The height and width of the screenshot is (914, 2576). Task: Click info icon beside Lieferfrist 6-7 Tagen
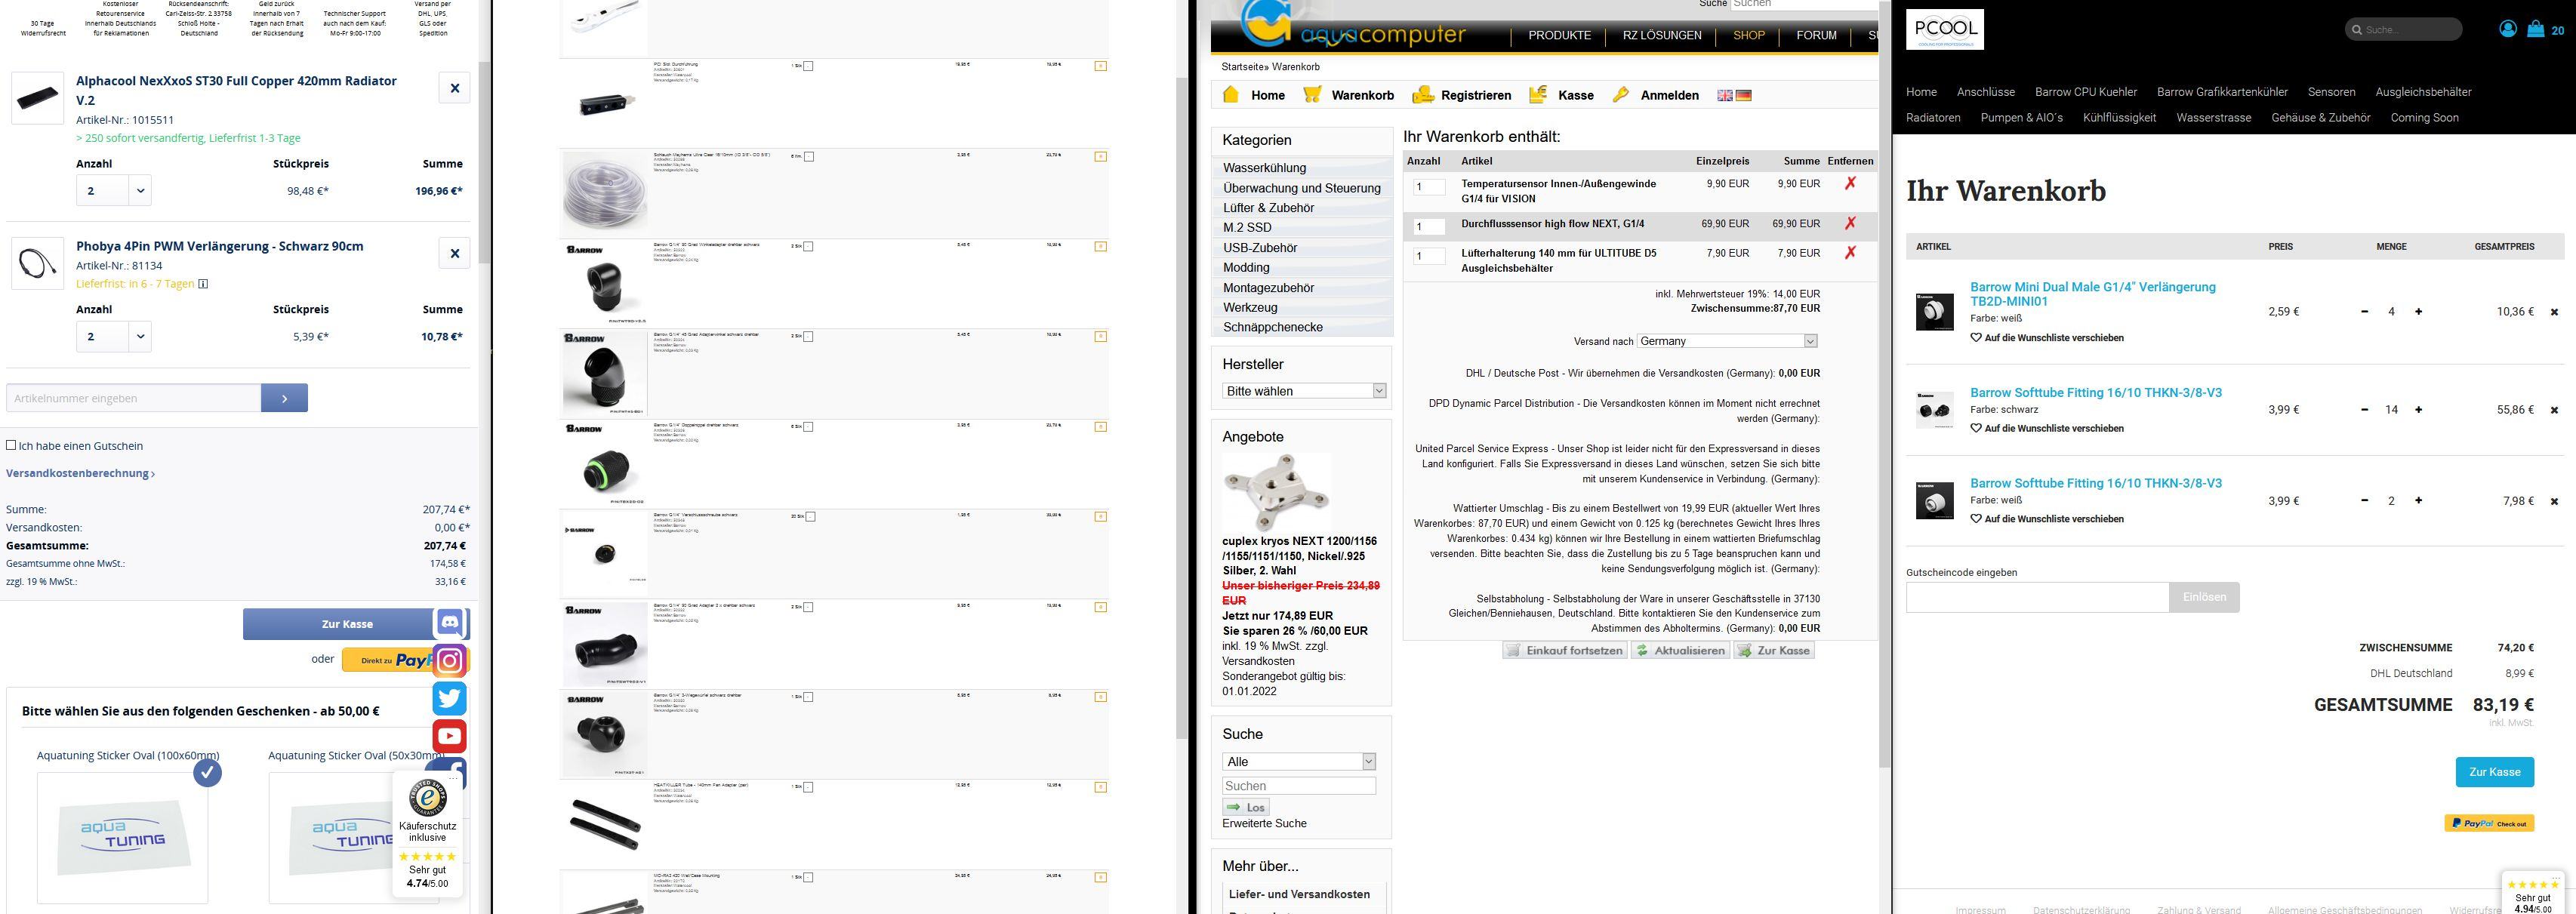tap(203, 284)
